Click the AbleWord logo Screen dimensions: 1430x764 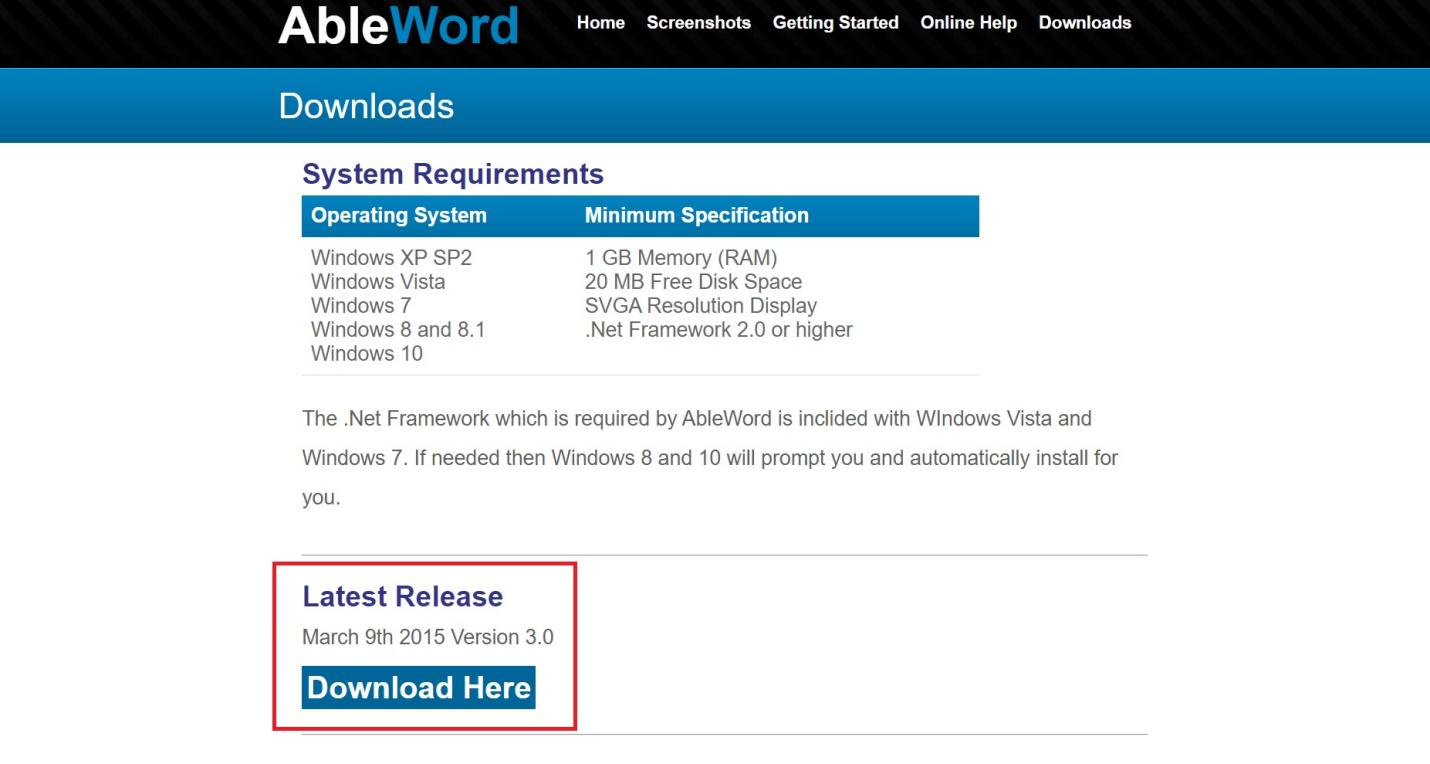(397, 24)
